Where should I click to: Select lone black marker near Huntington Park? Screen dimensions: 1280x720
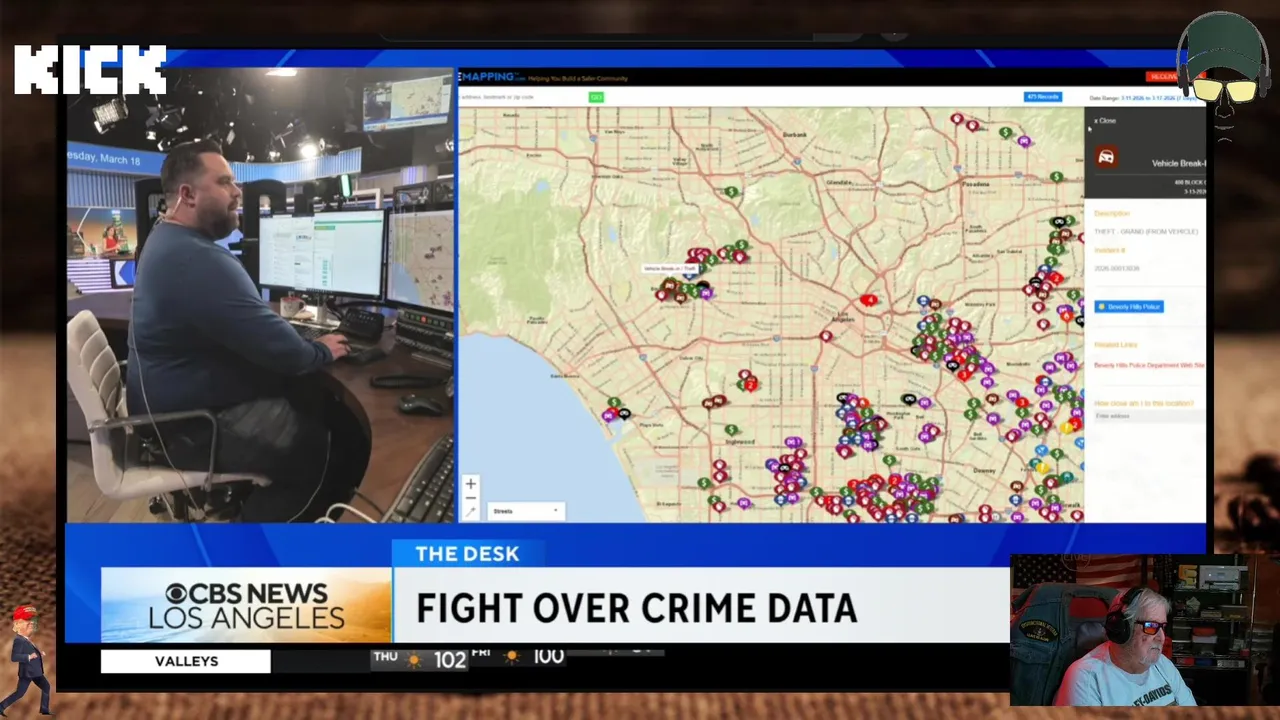point(909,400)
